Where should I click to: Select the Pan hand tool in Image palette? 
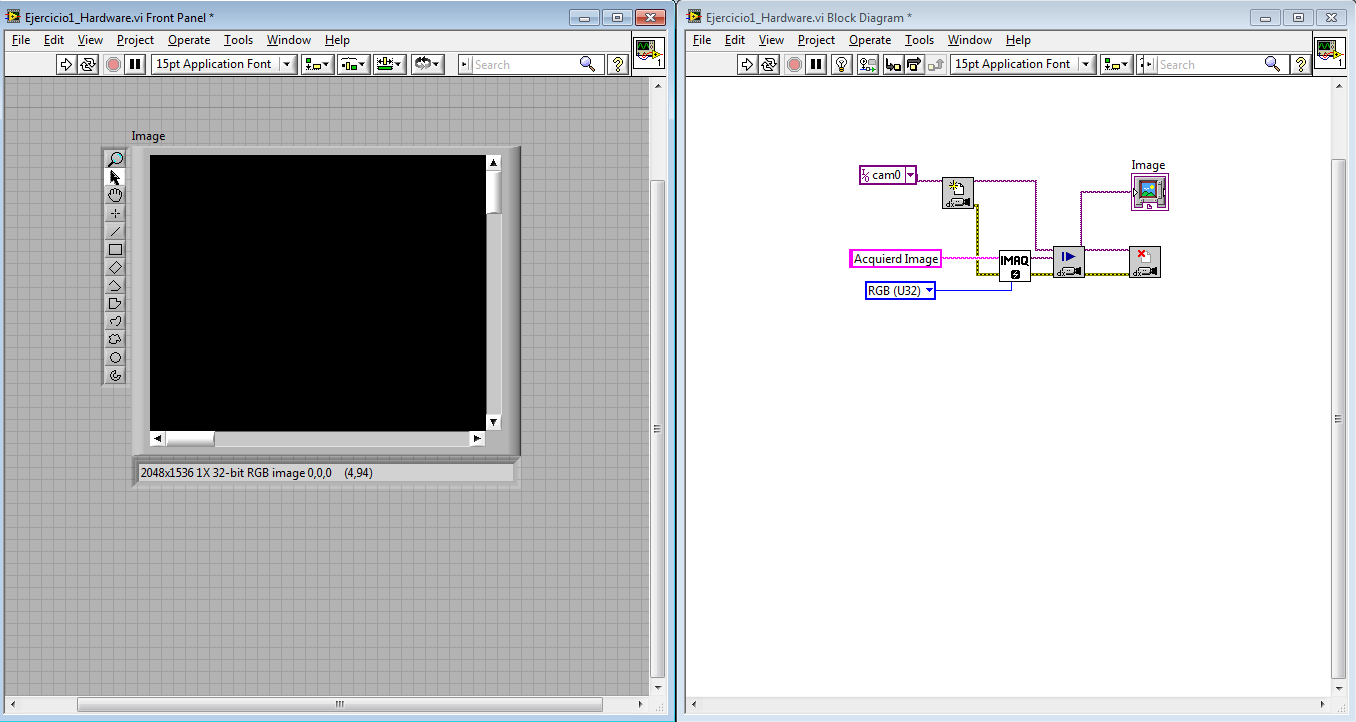point(115,195)
